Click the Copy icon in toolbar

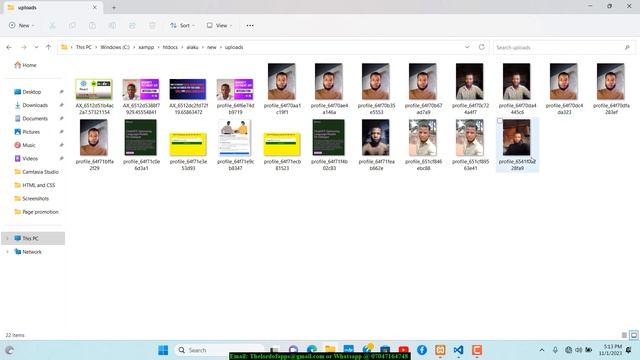pyautogui.click(x=72, y=25)
